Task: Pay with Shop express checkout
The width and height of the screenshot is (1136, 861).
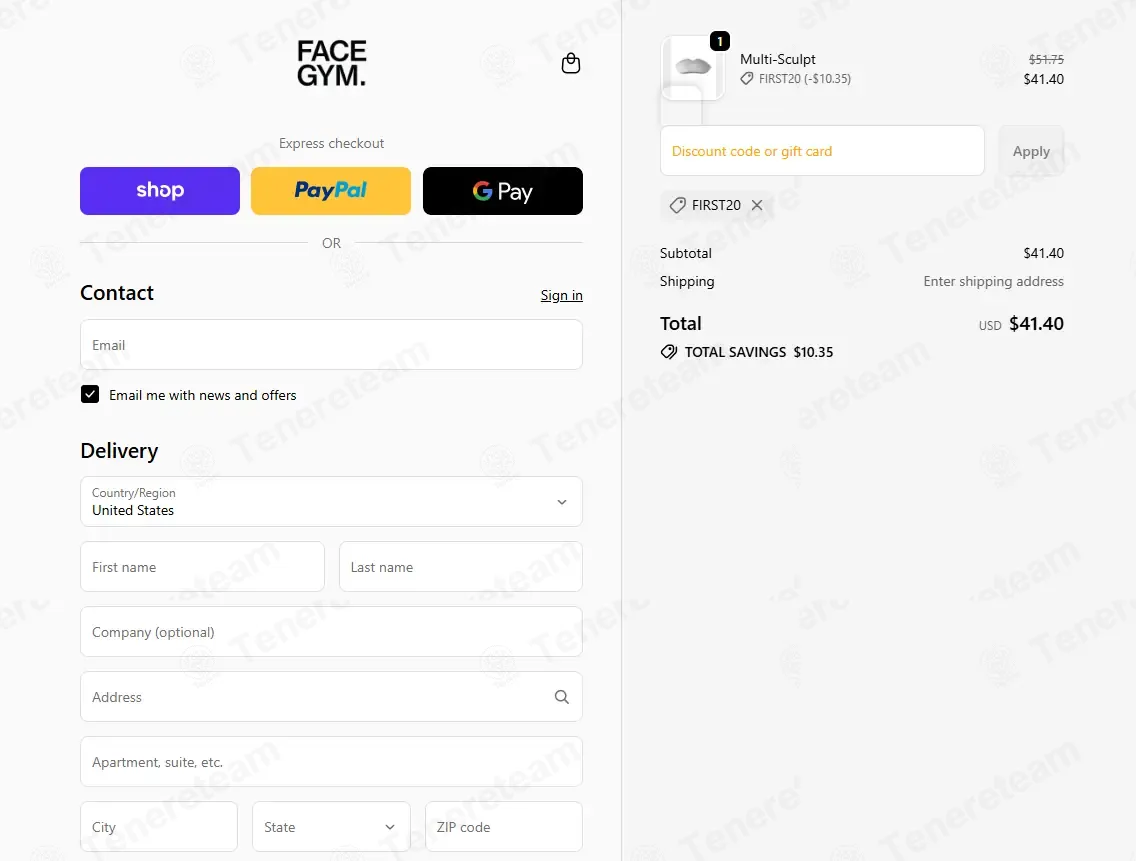Action: coord(159,191)
